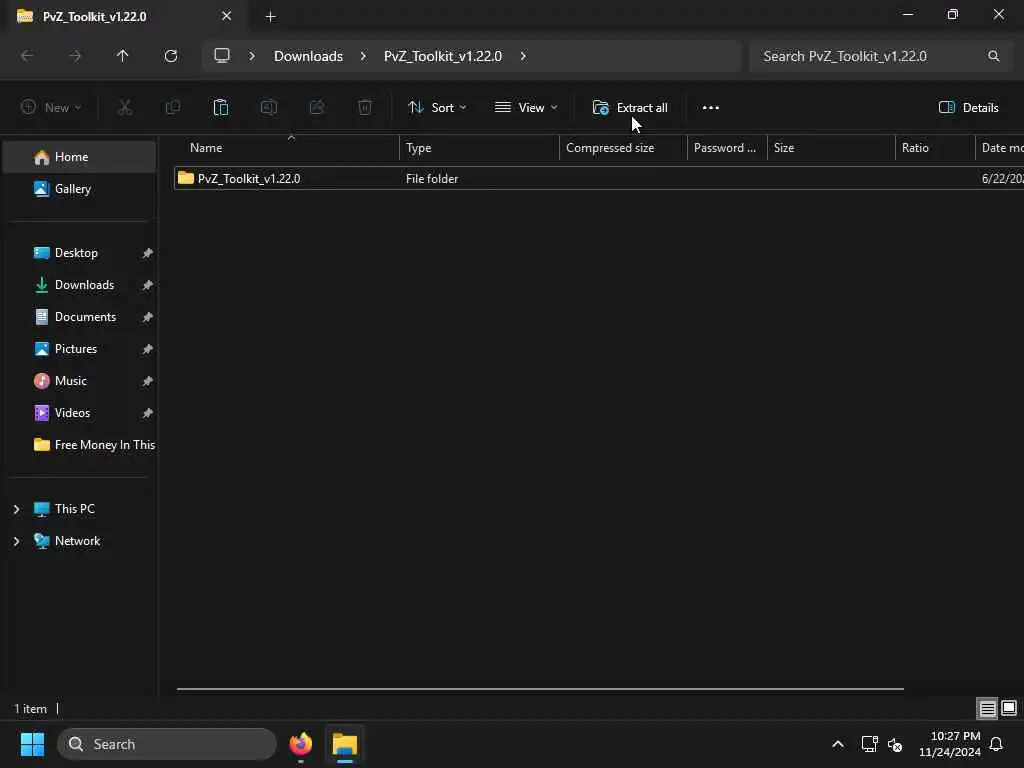Screen dimensions: 1024x768
Task: Switch to large thumbnails view icon
Action: [1009, 708]
